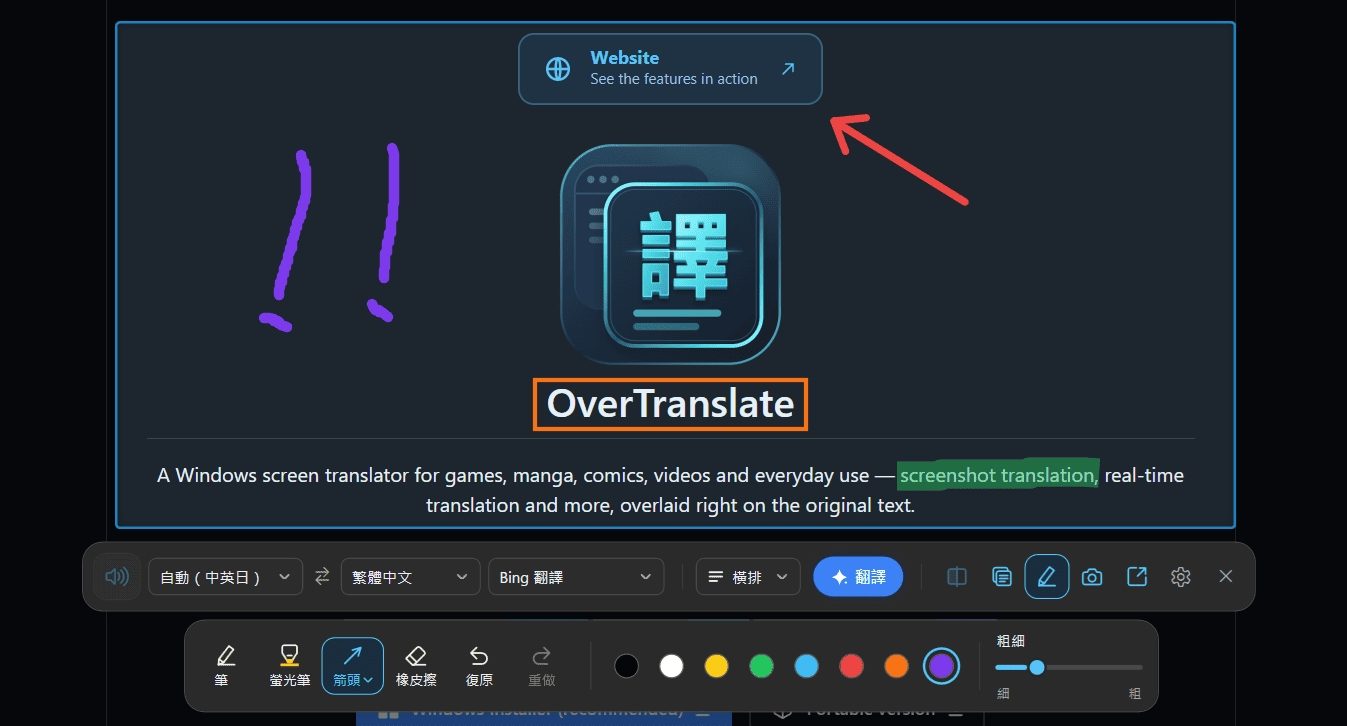The image size is (1347, 726).
Task: Click the highlighted 'screenshot translation' text
Action: 998,475
